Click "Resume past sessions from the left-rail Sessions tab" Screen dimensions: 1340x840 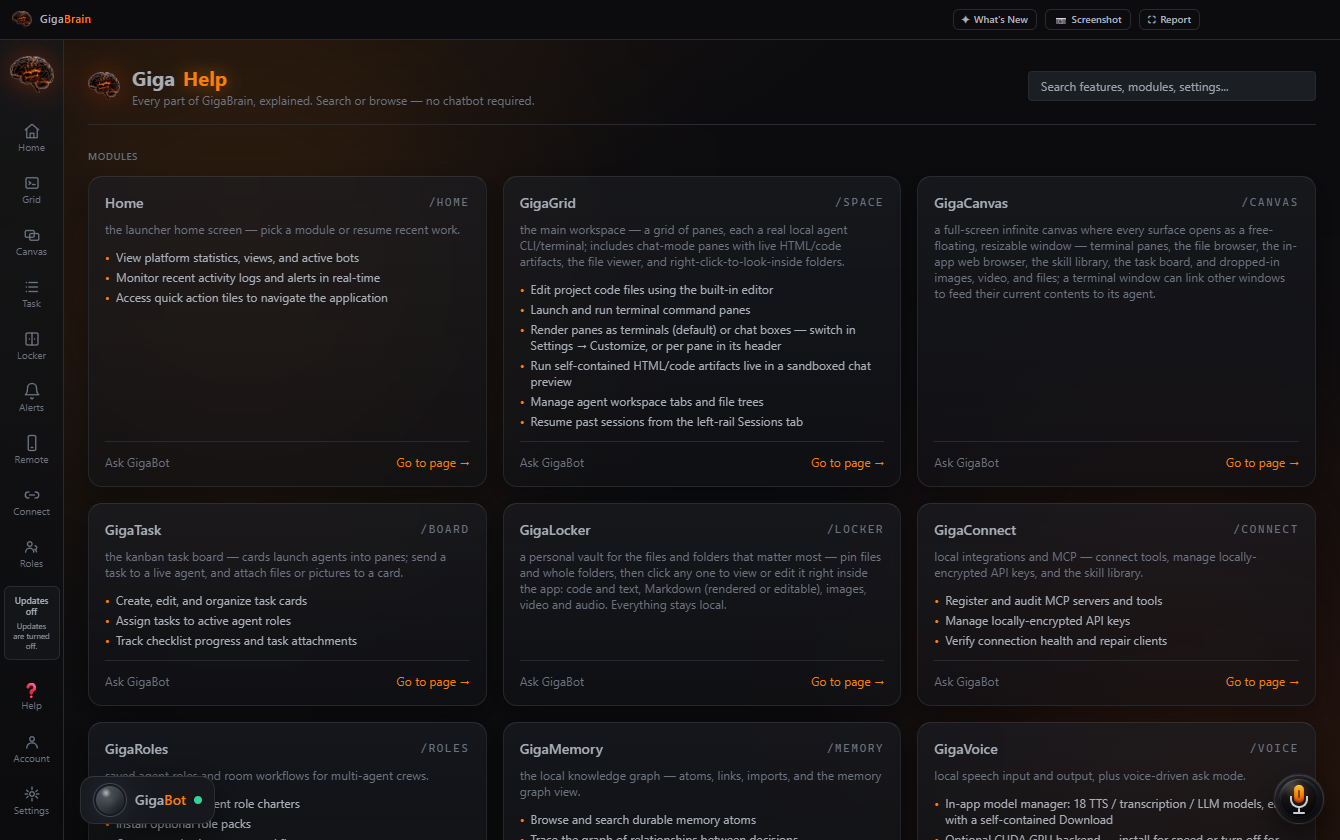tap(666, 422)
